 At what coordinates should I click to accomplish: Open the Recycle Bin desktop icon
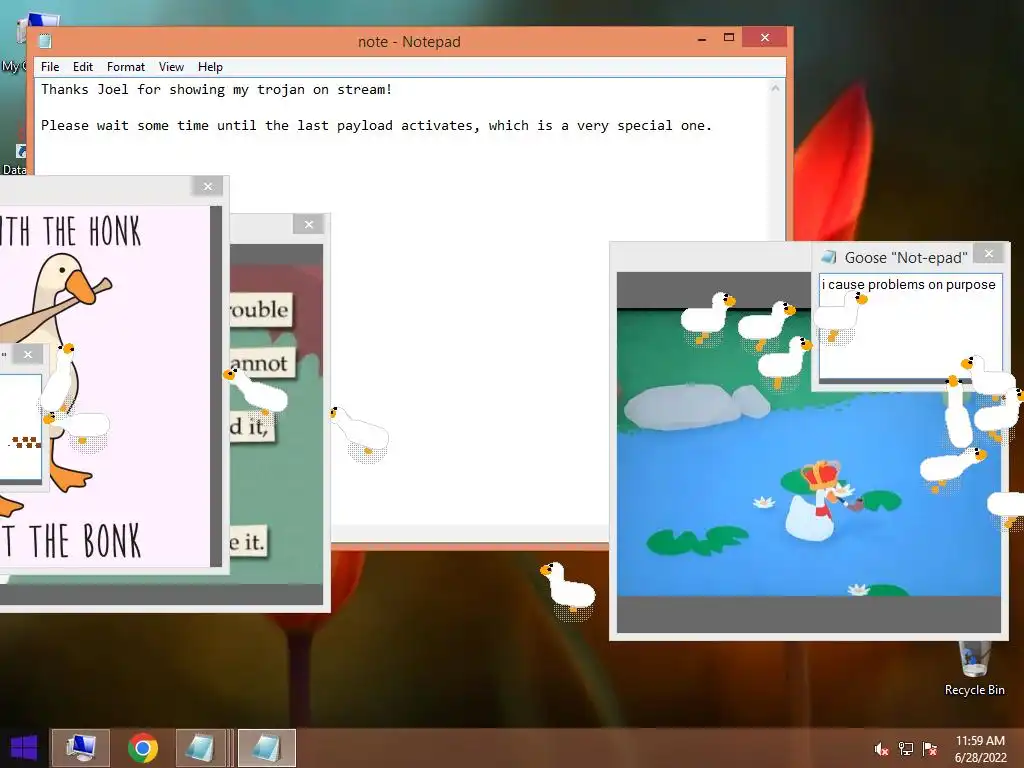coord(974,669)
